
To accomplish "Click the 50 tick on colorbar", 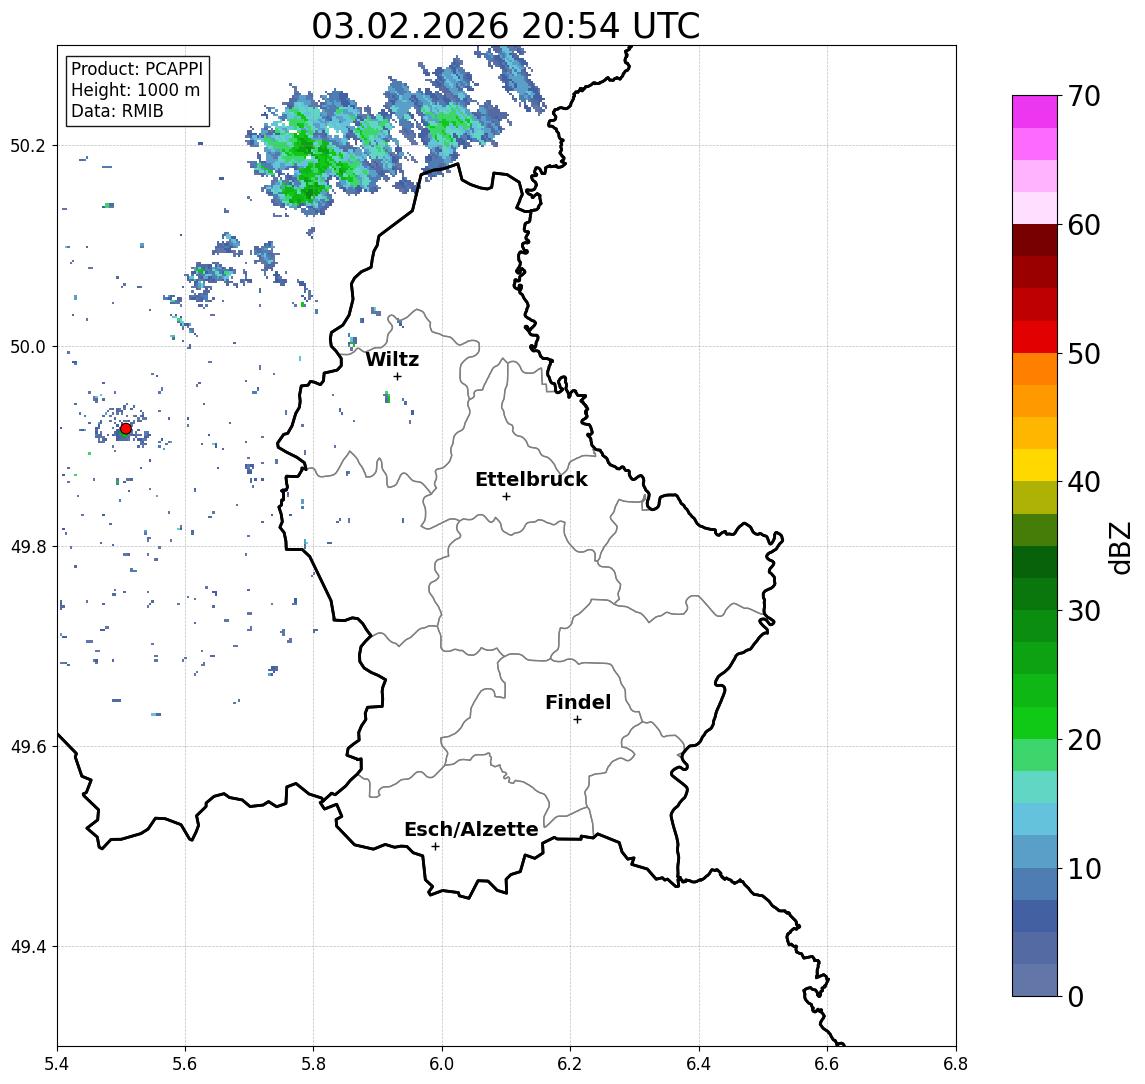I will (1084, 354).
